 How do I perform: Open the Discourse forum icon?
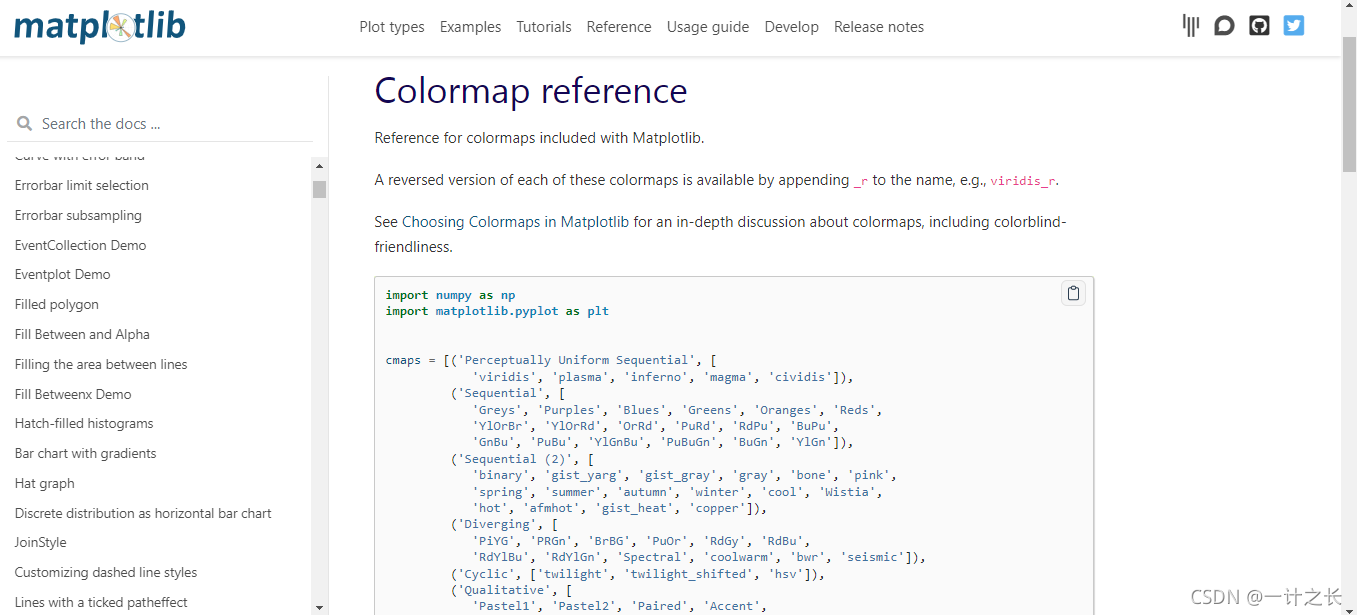(1224, 26)
